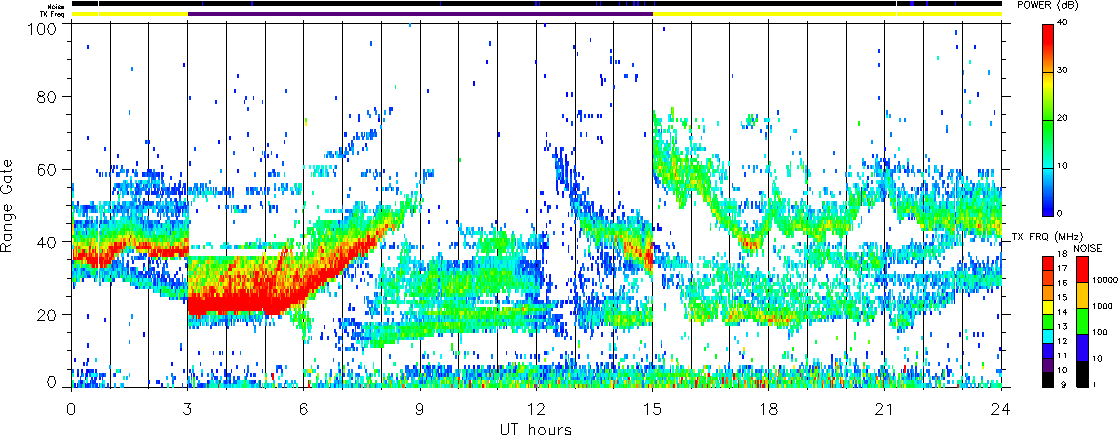Click the 16 label on the TX FRQ legend

click(1061, 283)
